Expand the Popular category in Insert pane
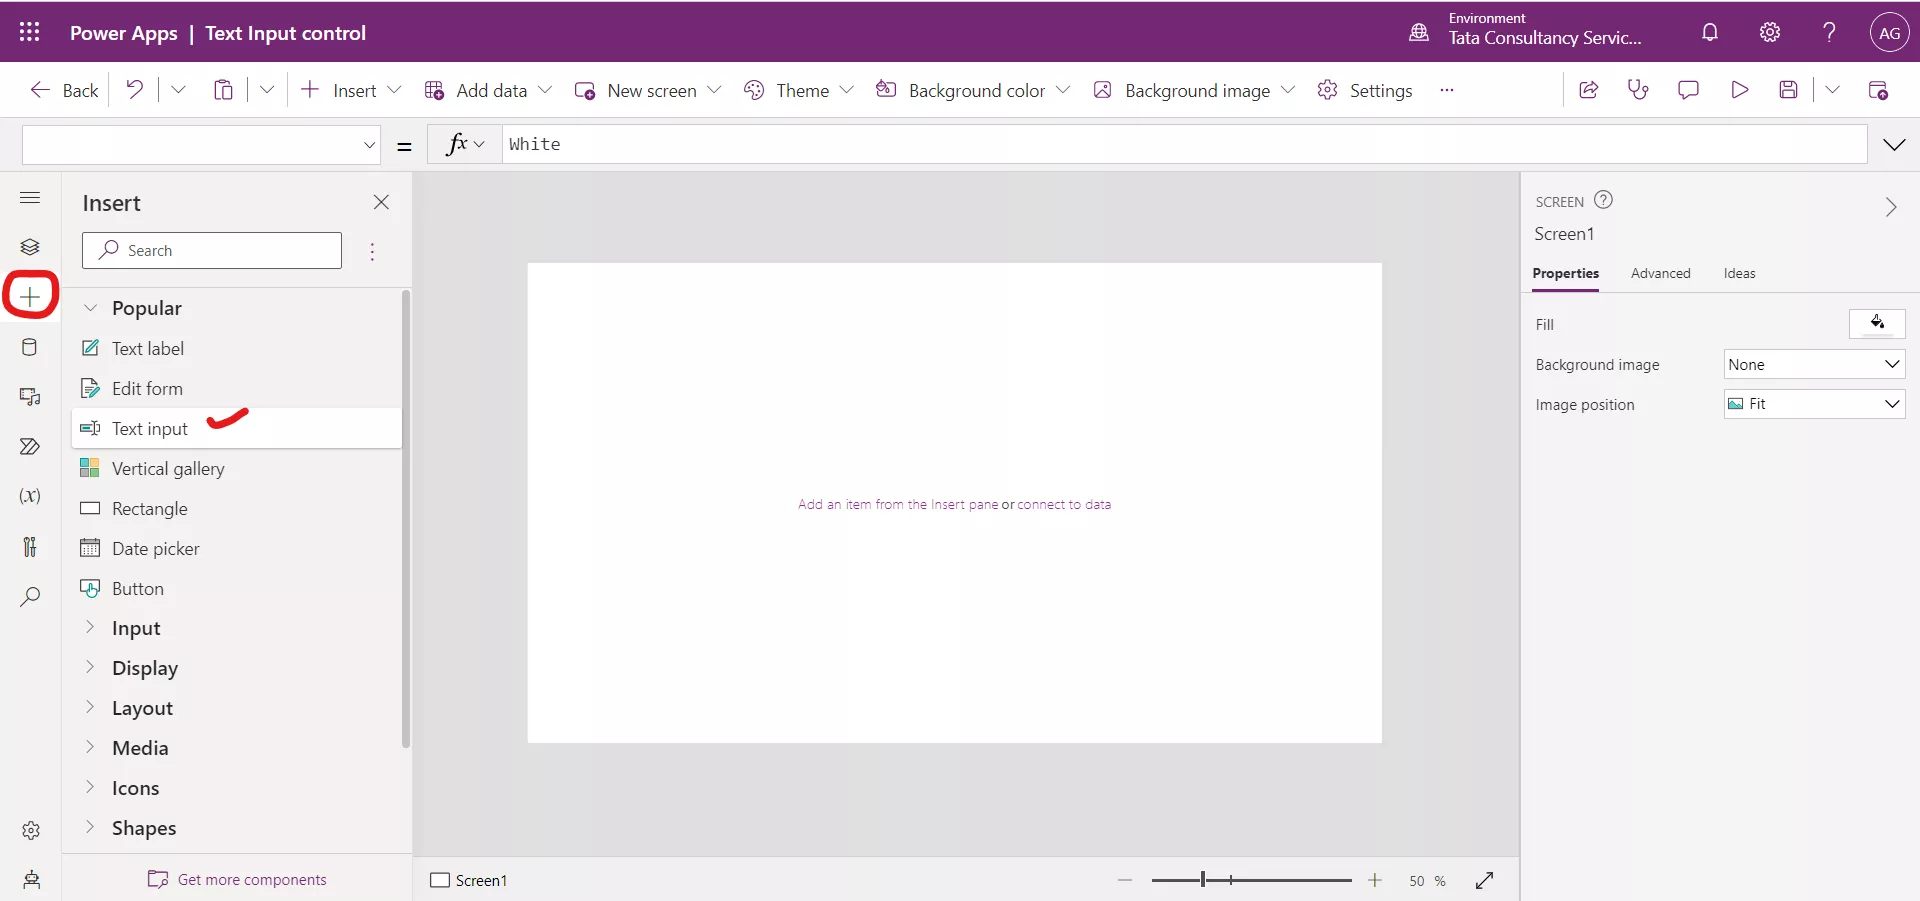This screenshot has height=901, width=1920. click(149, 308)
